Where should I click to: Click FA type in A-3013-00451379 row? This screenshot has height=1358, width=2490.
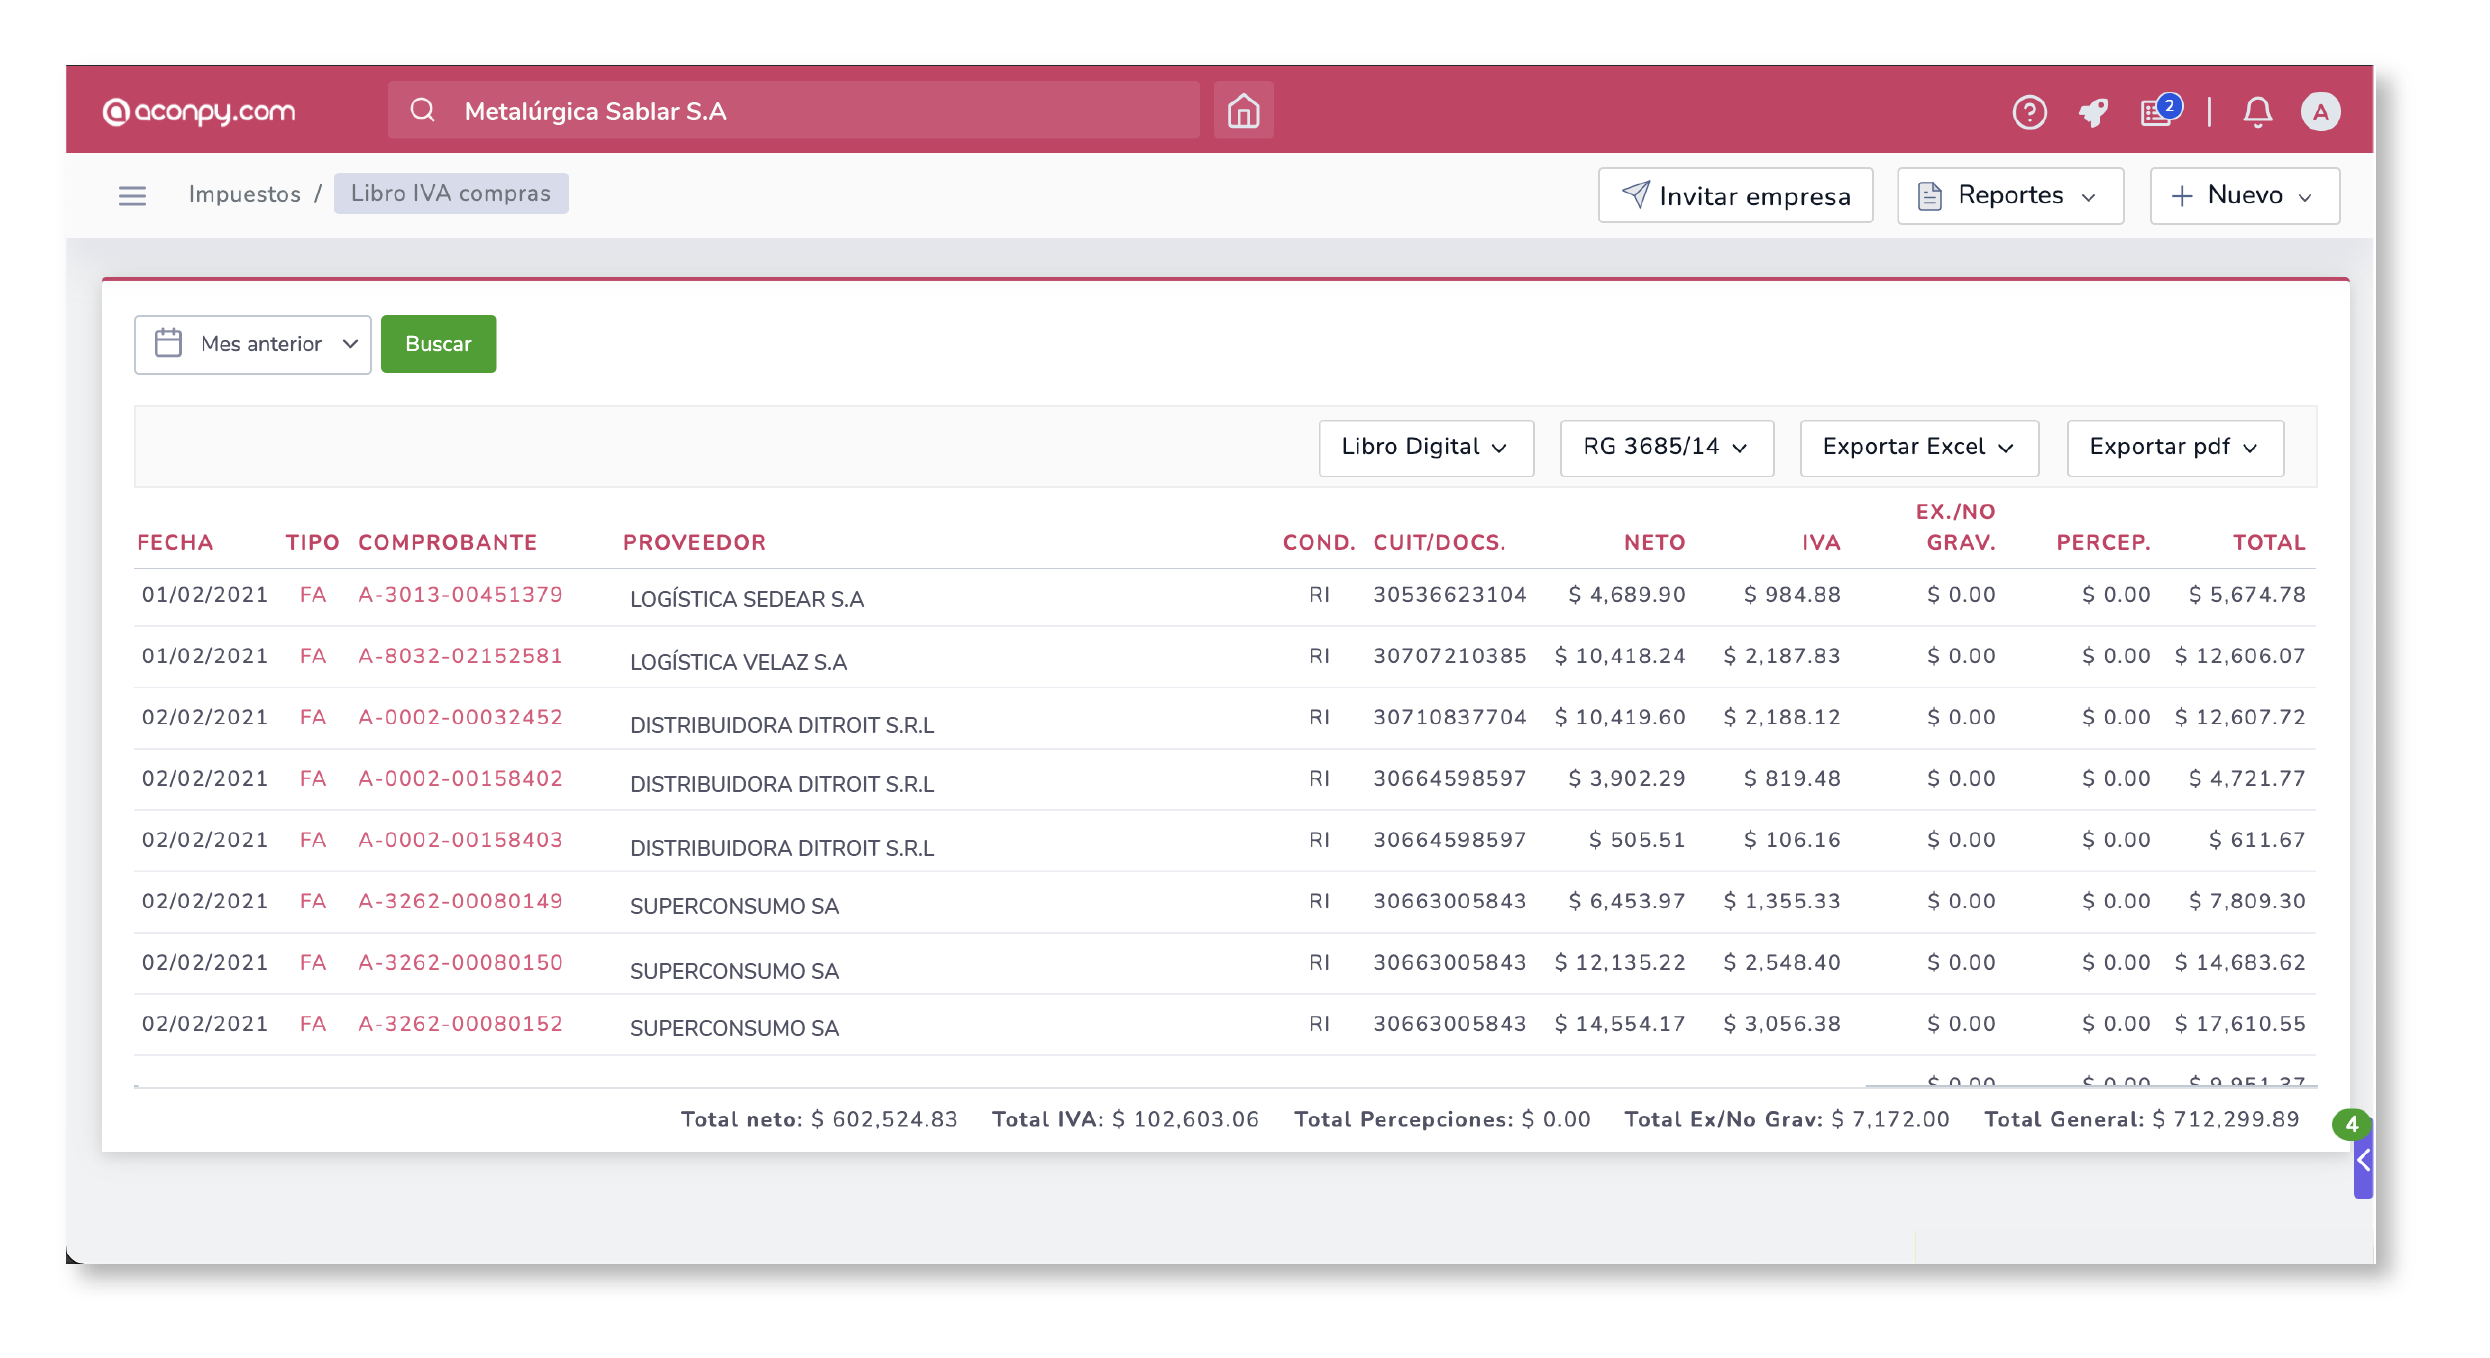point(313,595)
